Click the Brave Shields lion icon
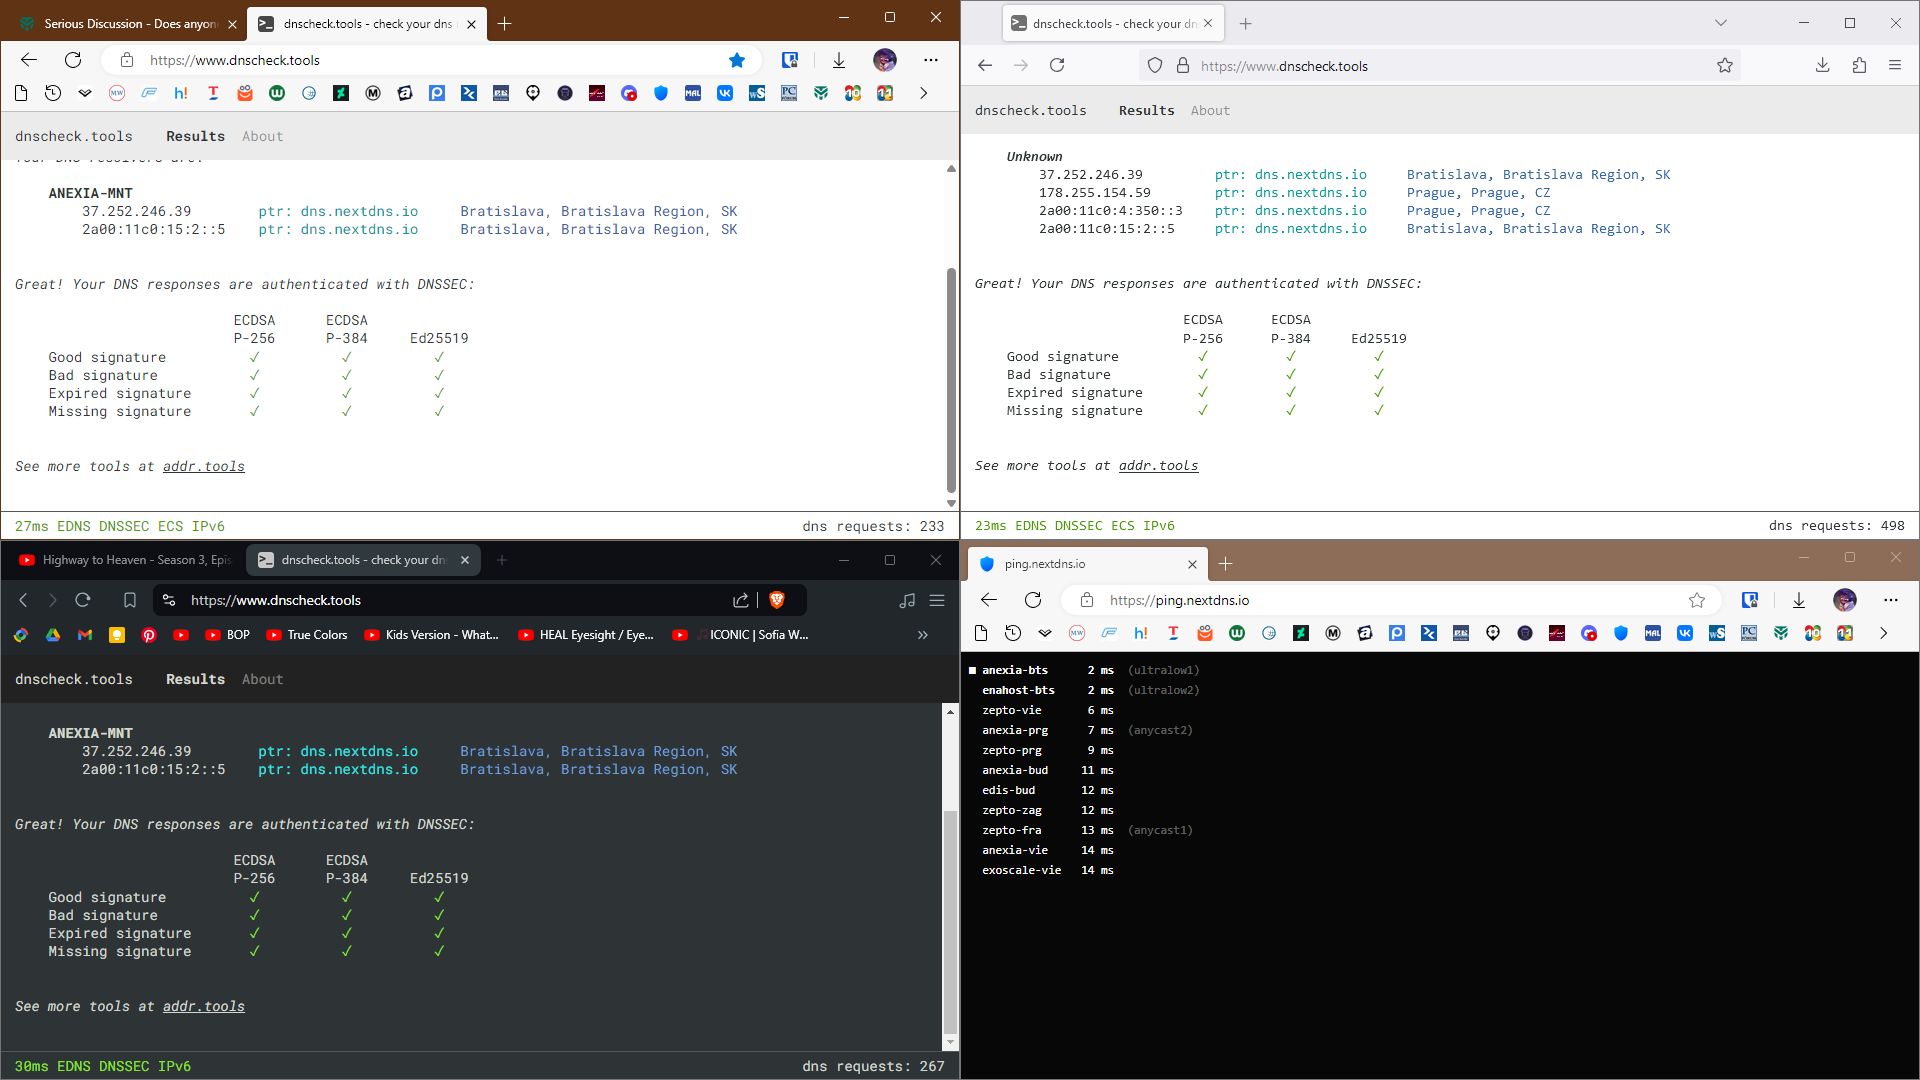Image resolution: width=1920 pixels, height=1080 pixels. coord(777,600)
